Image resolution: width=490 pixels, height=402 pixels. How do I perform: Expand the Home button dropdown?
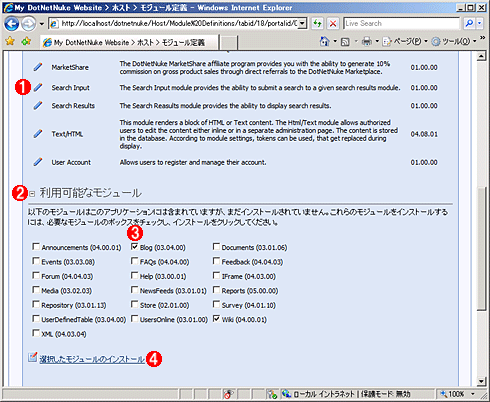[335, 42]
